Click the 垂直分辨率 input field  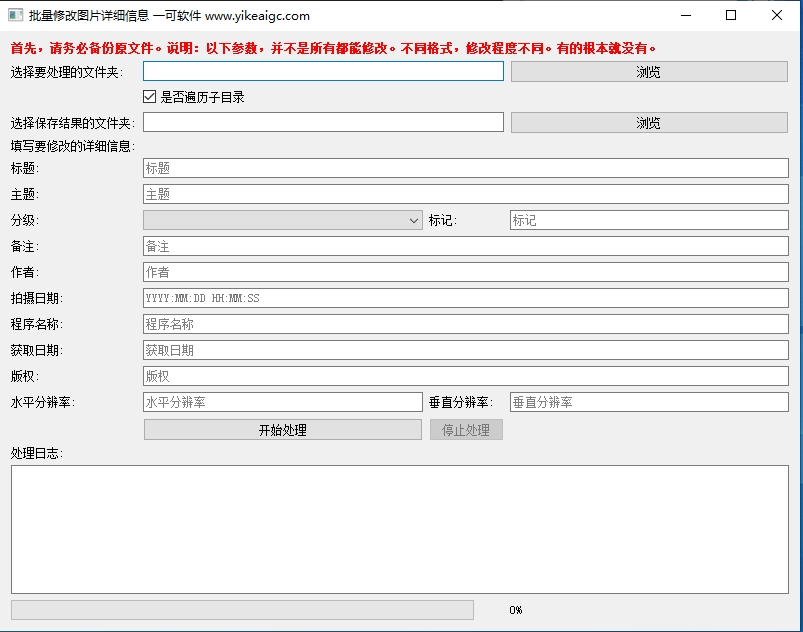tap(649, 402)
